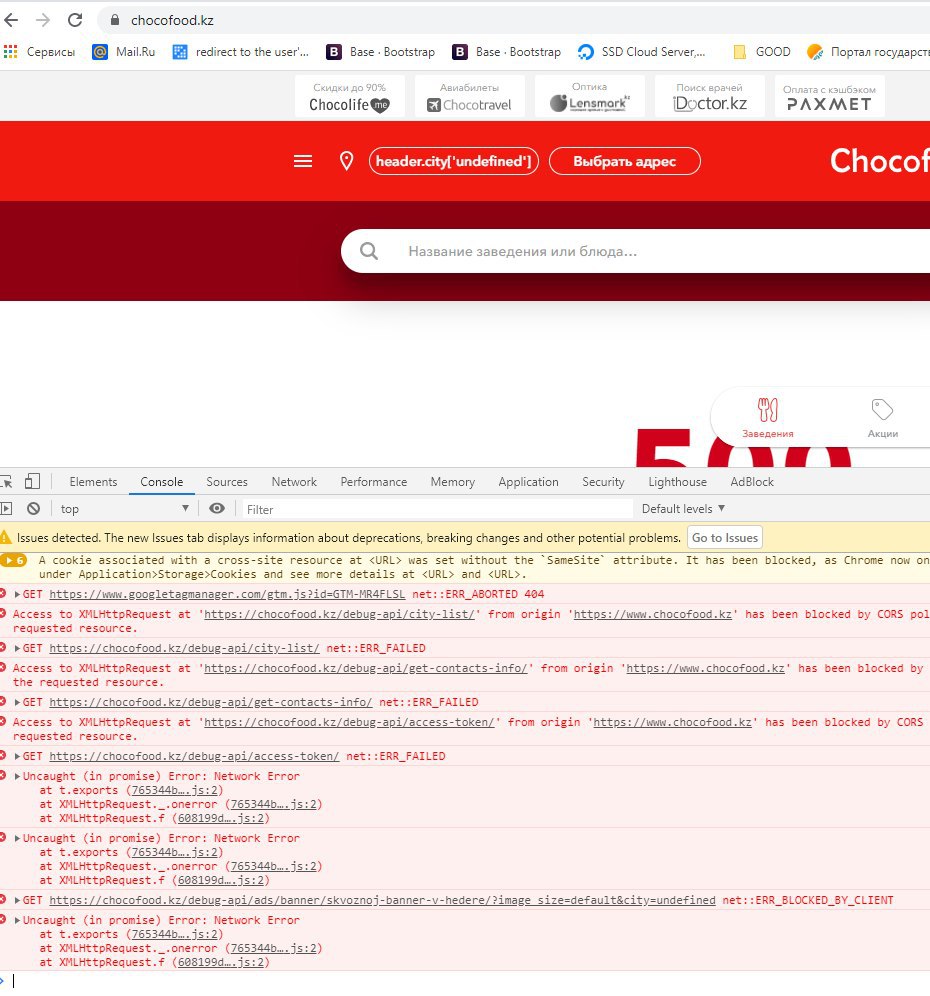The width and height of the screenshot is (930, 996).
Task: Toggle the console sidebar
Action: pos(6,509)
